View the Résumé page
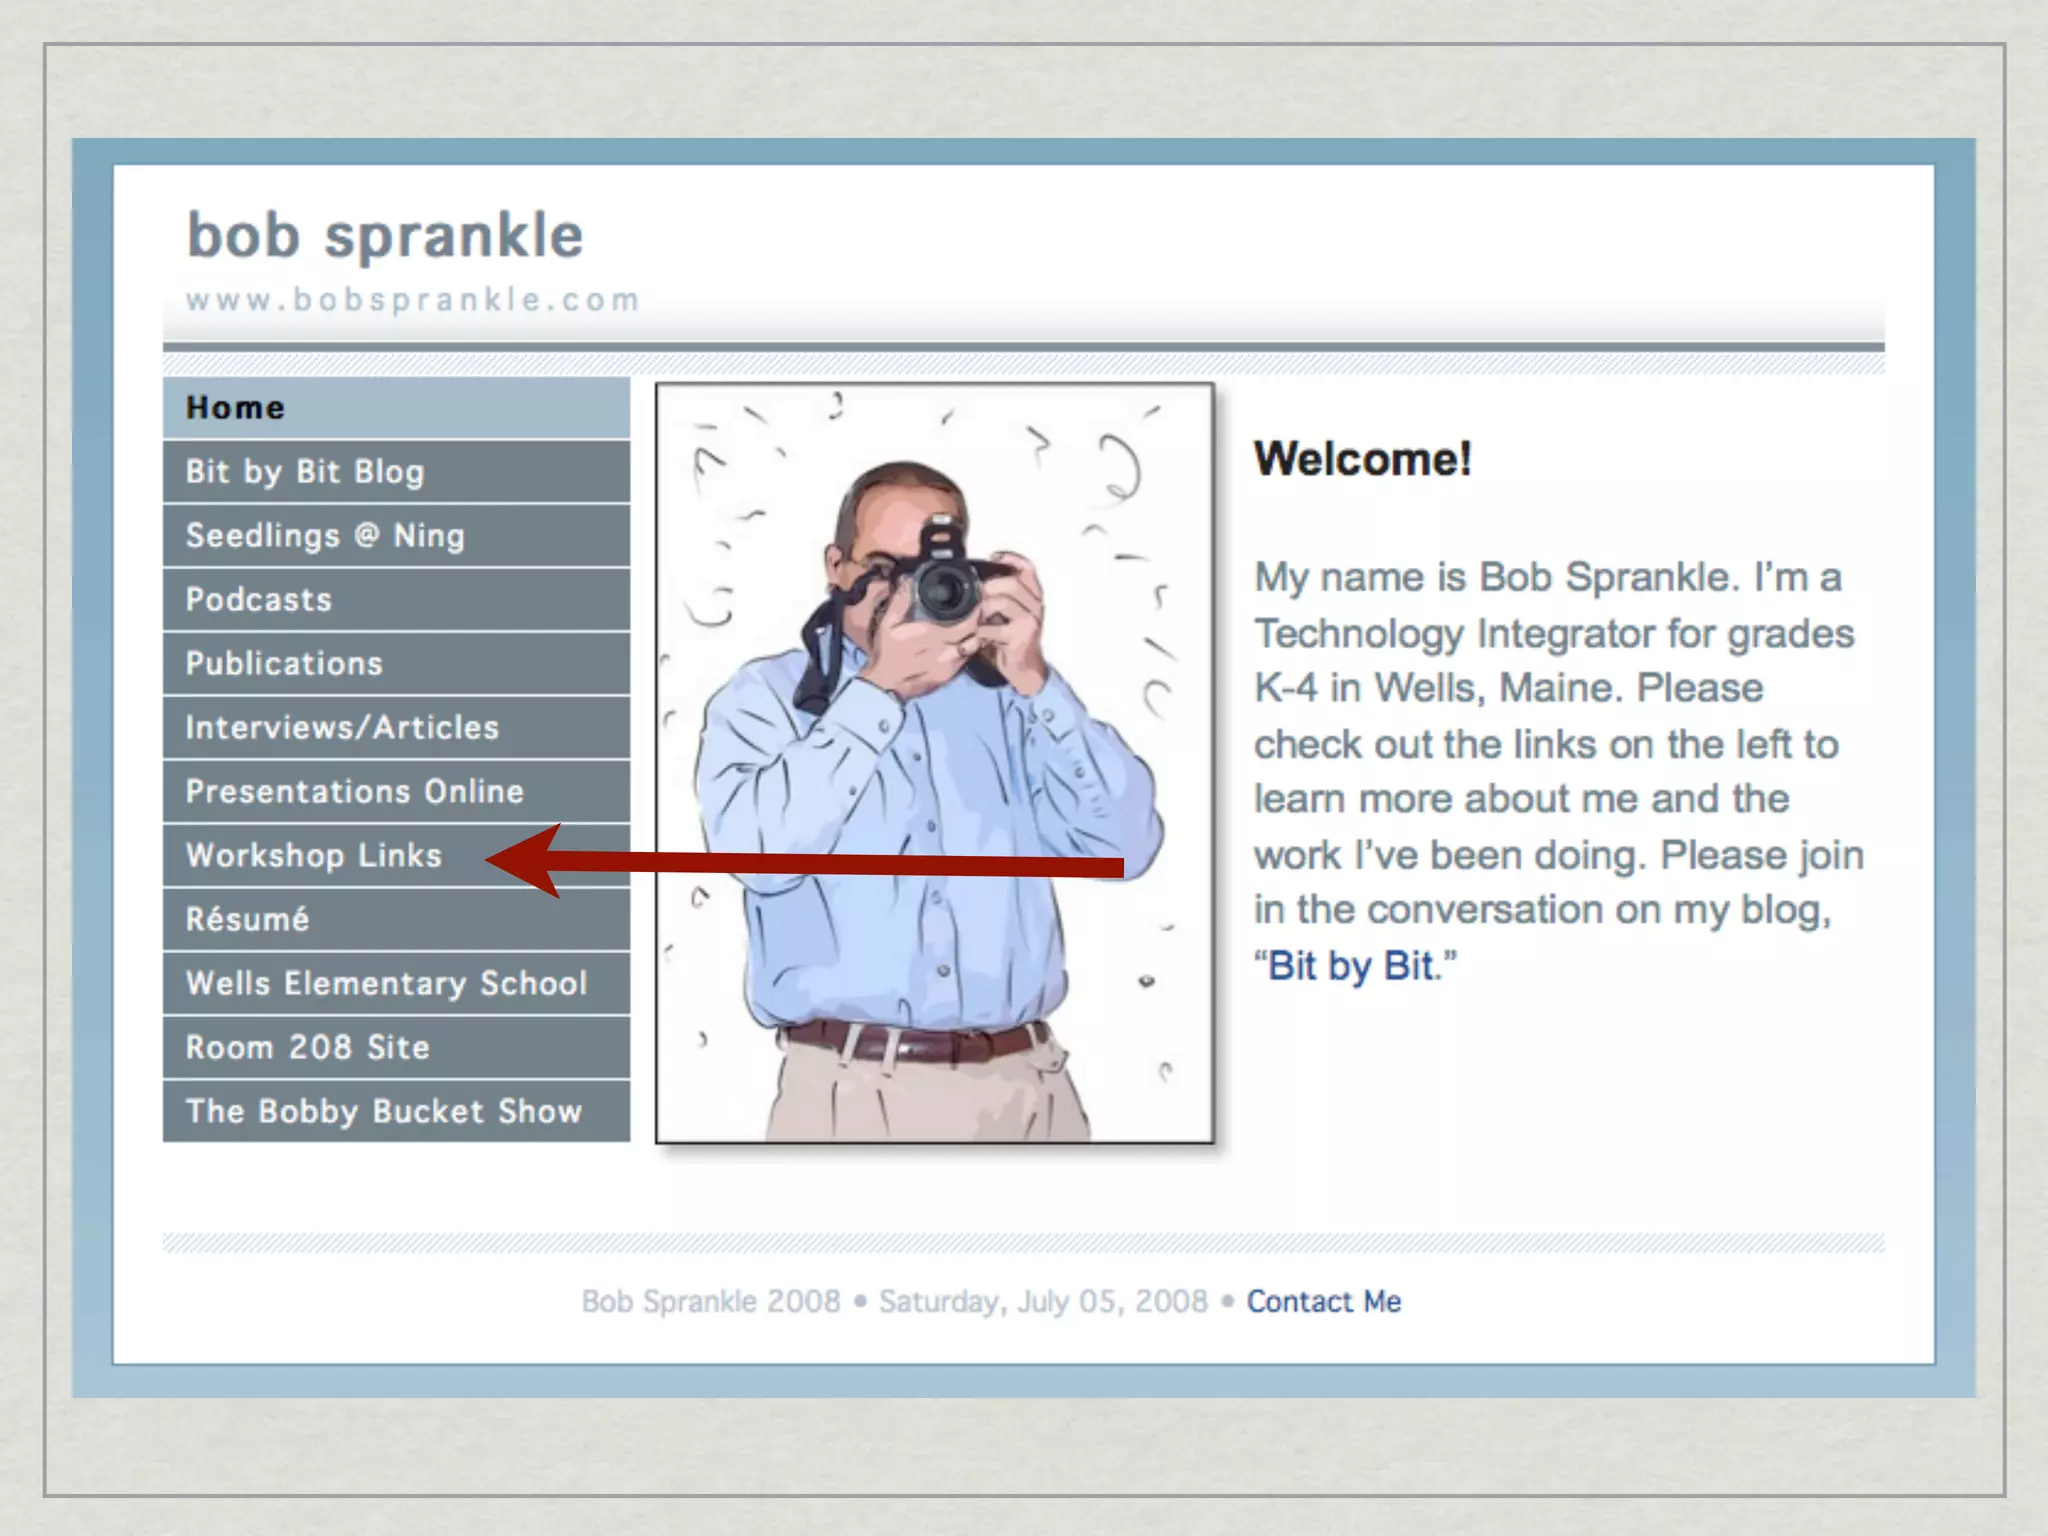 (247, 919)
